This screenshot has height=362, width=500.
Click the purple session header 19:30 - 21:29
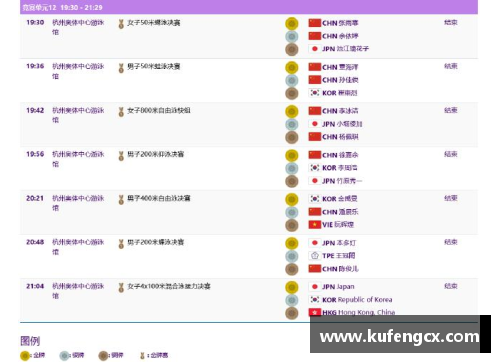[249, 7]
